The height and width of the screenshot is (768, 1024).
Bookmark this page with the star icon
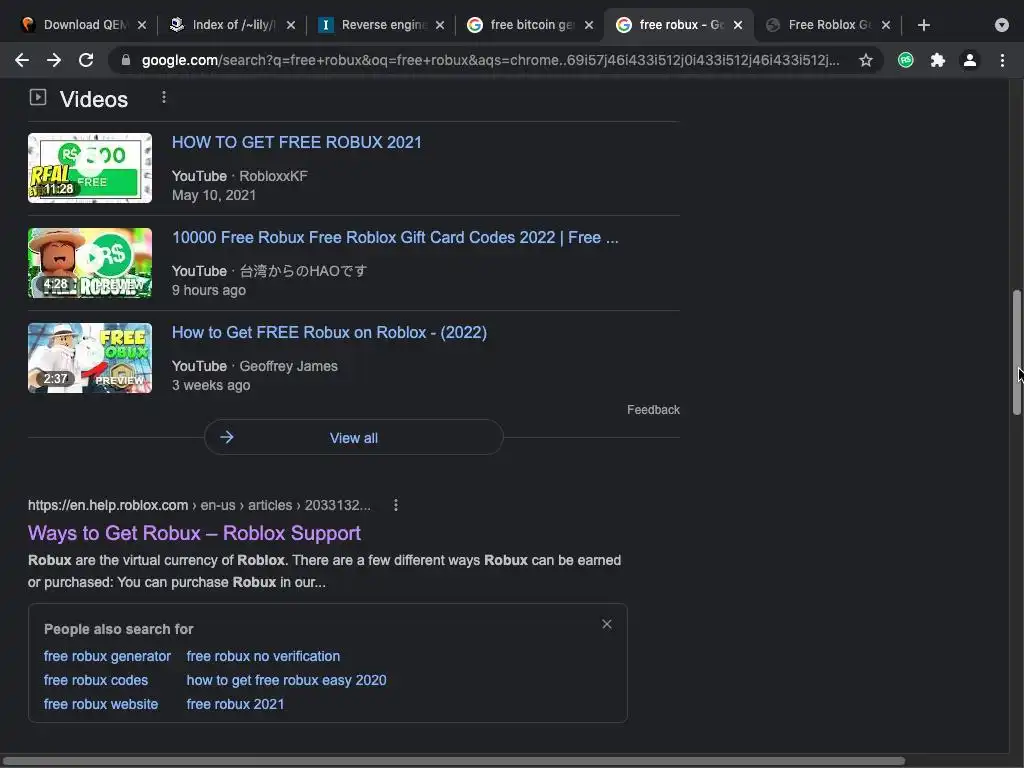click(x=865, y=60)
